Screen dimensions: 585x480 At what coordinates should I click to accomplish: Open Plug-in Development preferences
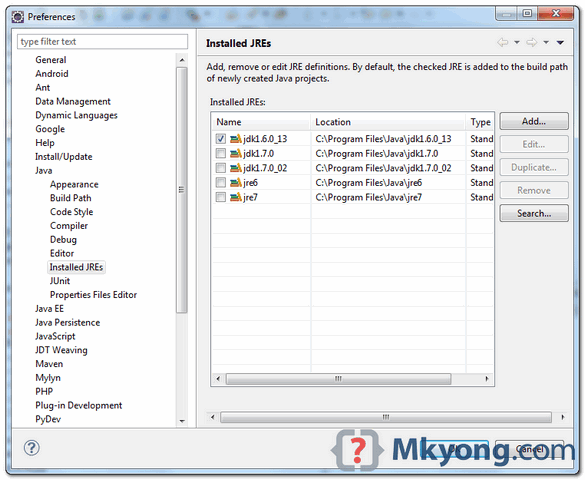tap(78, 405)
